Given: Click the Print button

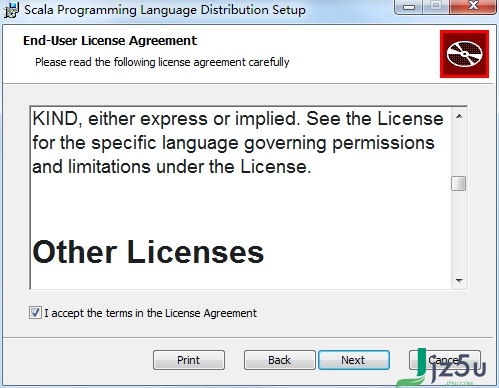Looking at the screenshot, I should (x=189, y=360).
